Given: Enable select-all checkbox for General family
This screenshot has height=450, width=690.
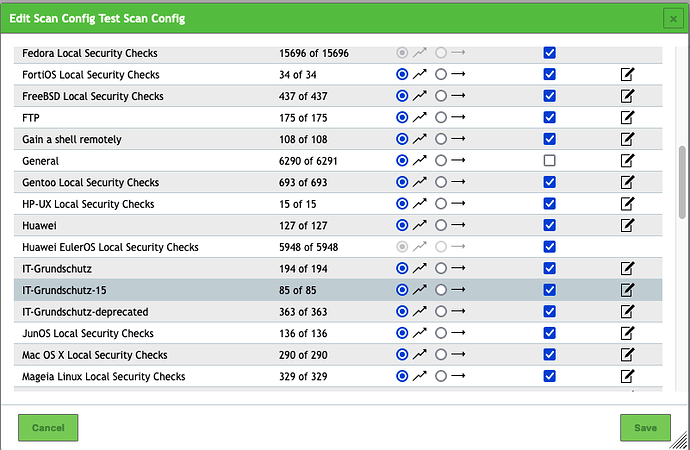Looking at the screenshot, I should coord(549,161).
